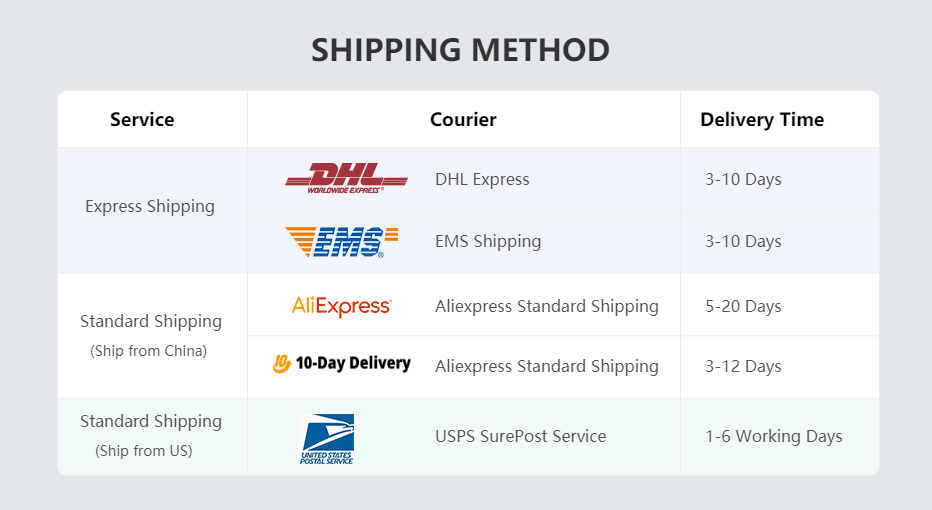Click the United States Postal Service logo
The image size is (932, 510).
point(327,438)
